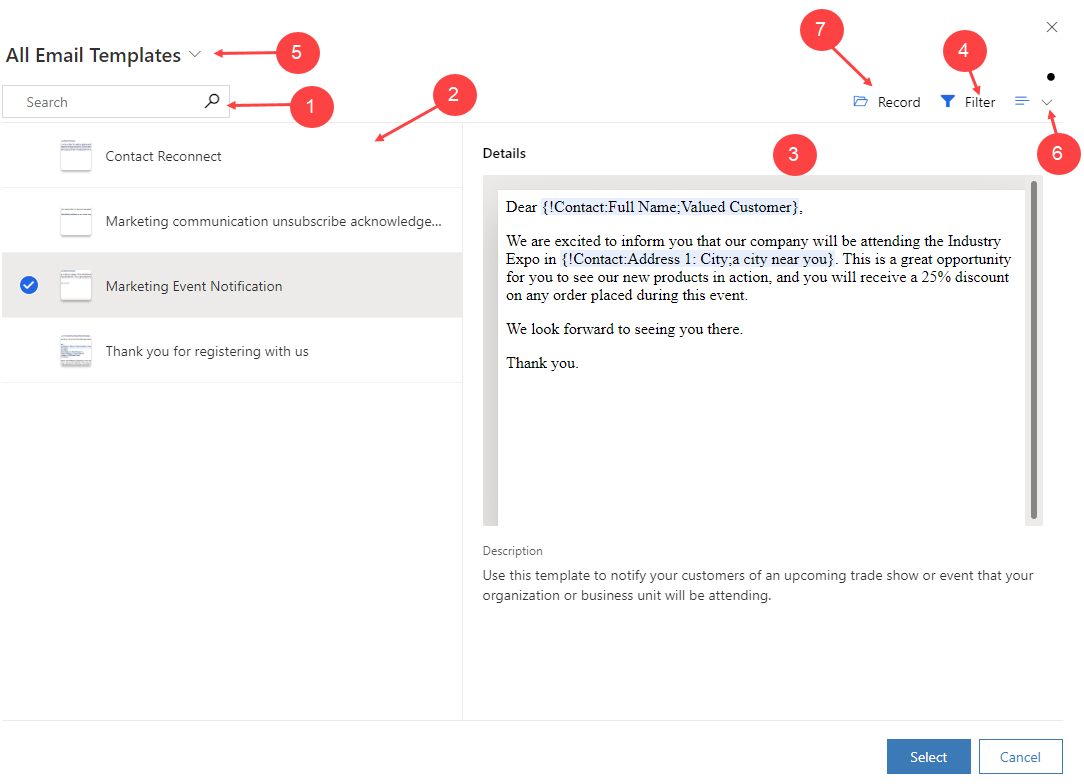Click inside the Search input field
This screenshot has height=784, width=1084.
pos(100,101)
